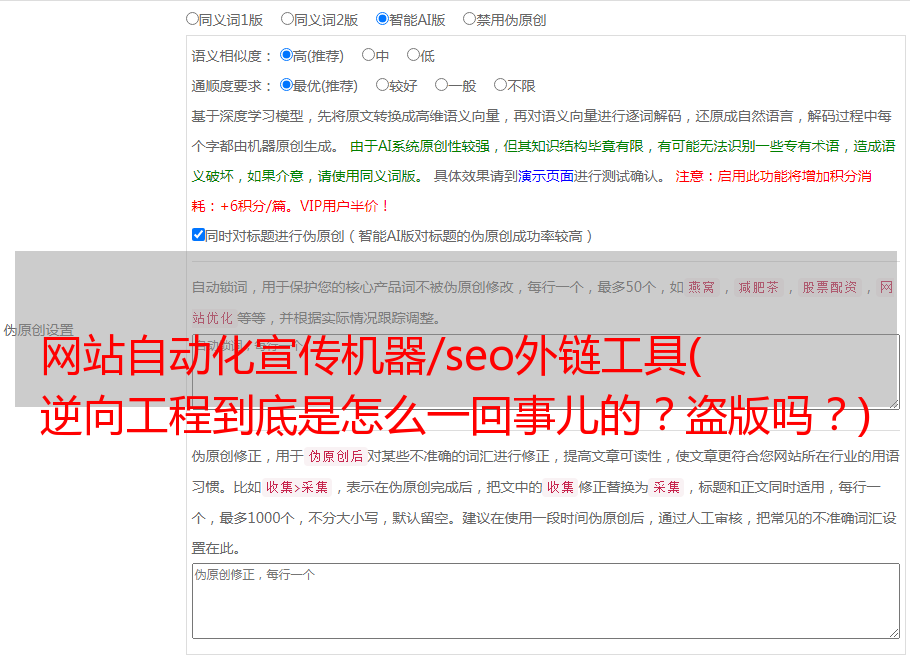Set 通顺度要求 to 不限
Screen dimensions: 911x658
pos(500,85)
